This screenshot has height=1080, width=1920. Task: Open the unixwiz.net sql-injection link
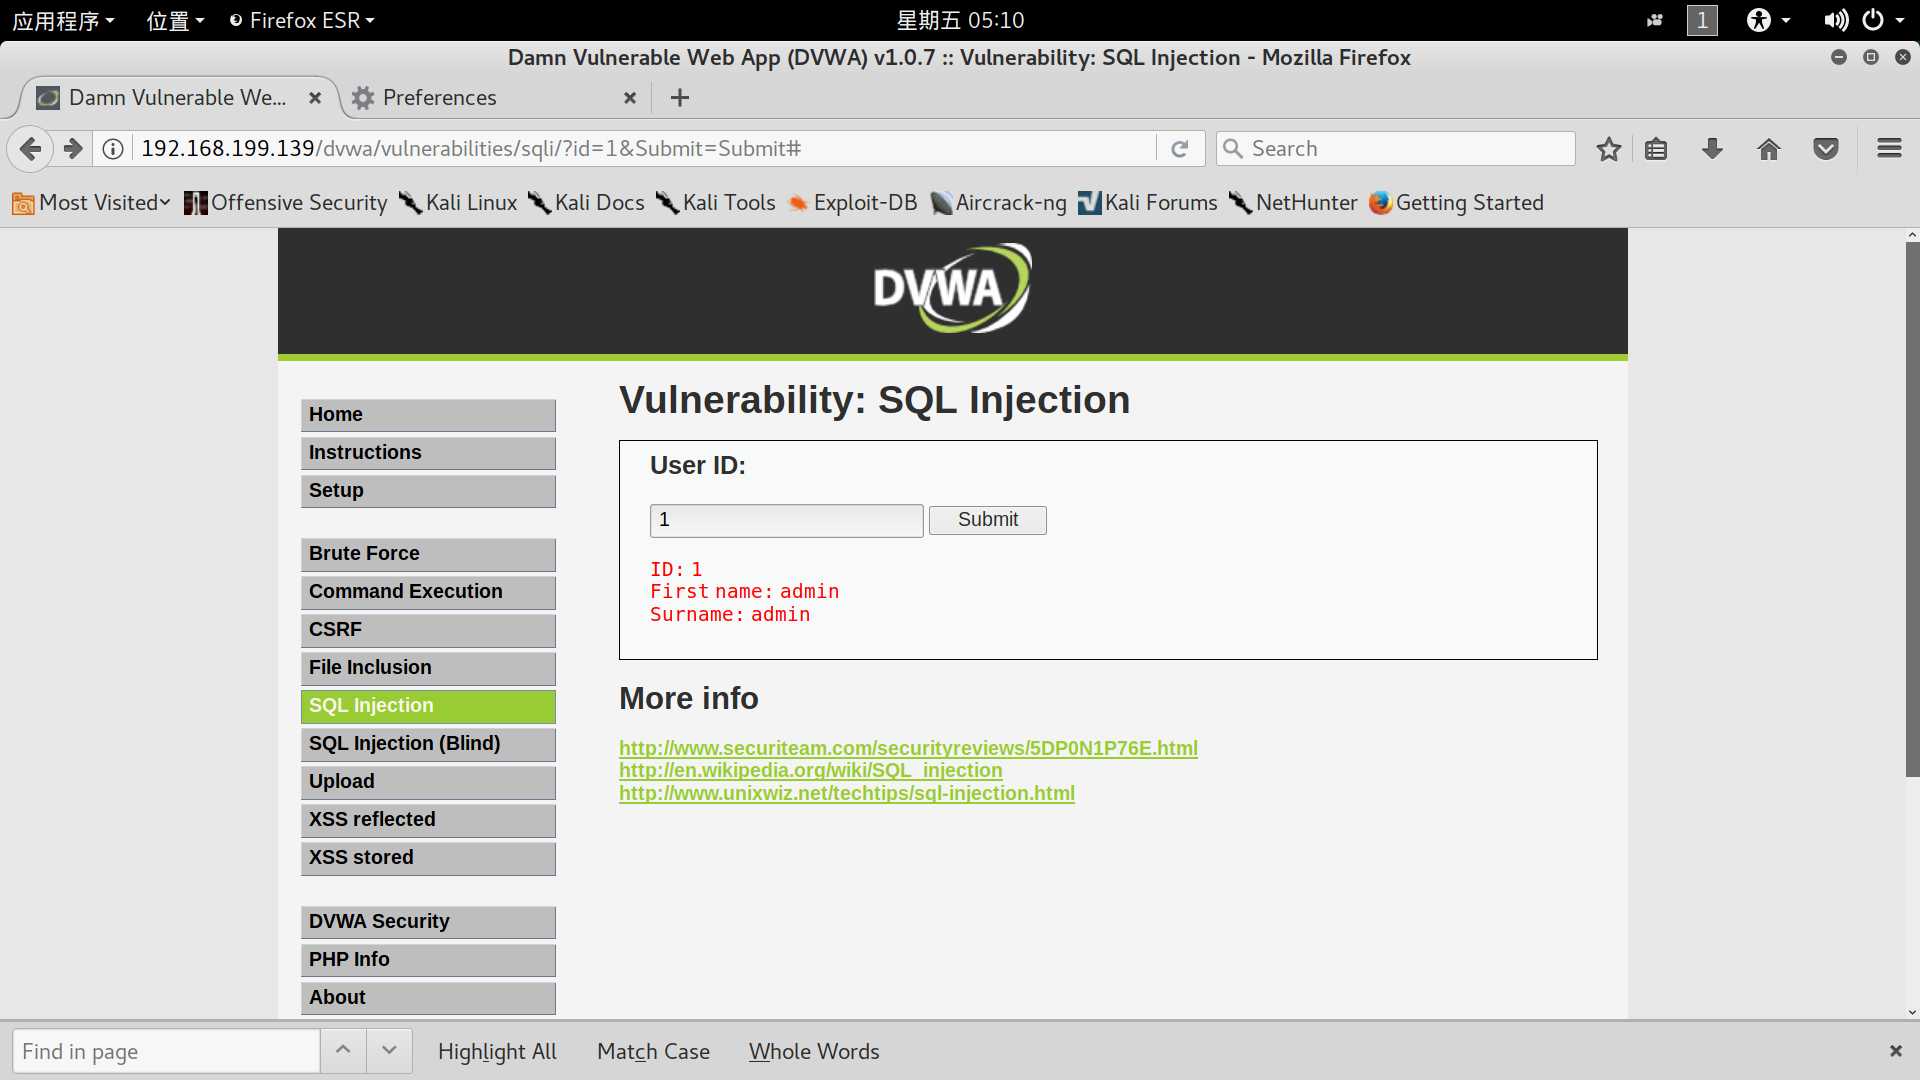[x=847, y=794]
